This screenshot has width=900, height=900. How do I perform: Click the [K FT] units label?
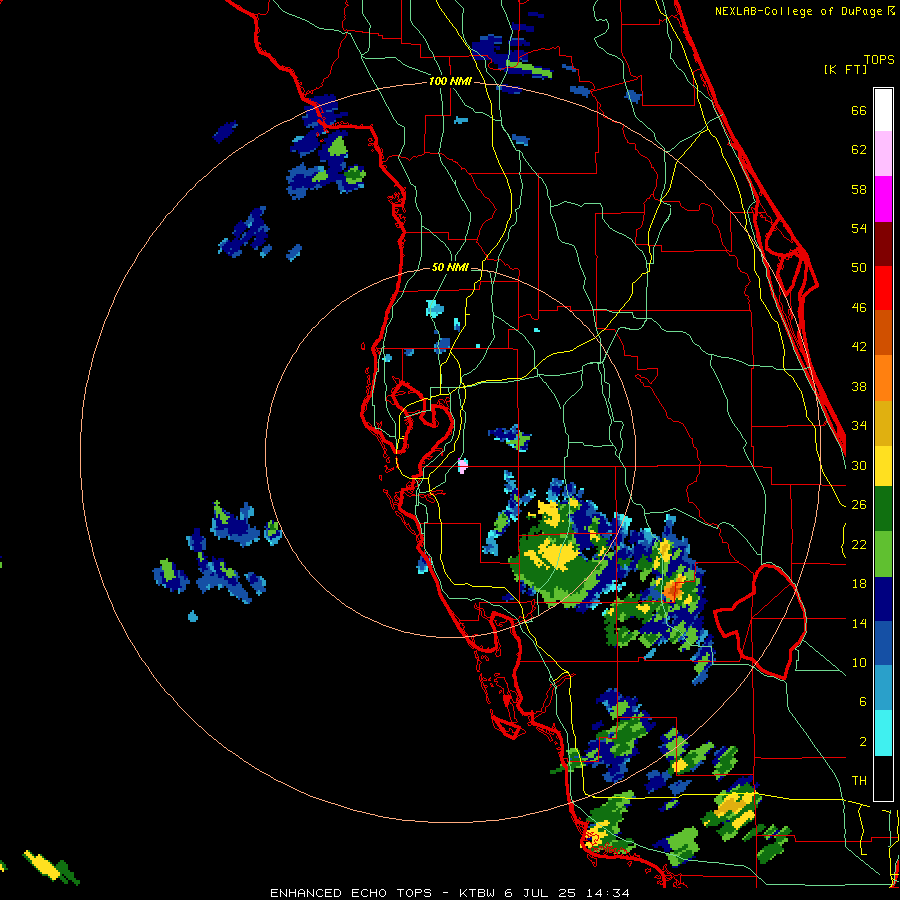pyautogui.click(x=845, y=69)
